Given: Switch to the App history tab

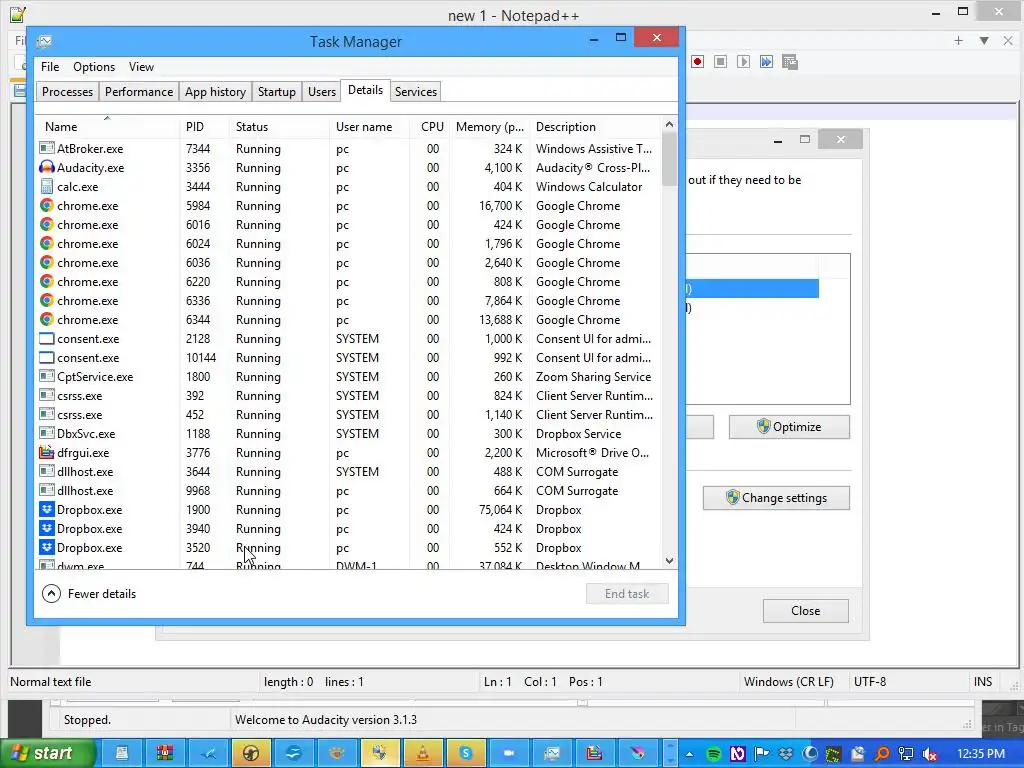Looking at the screenshot, I should [215, 91].
